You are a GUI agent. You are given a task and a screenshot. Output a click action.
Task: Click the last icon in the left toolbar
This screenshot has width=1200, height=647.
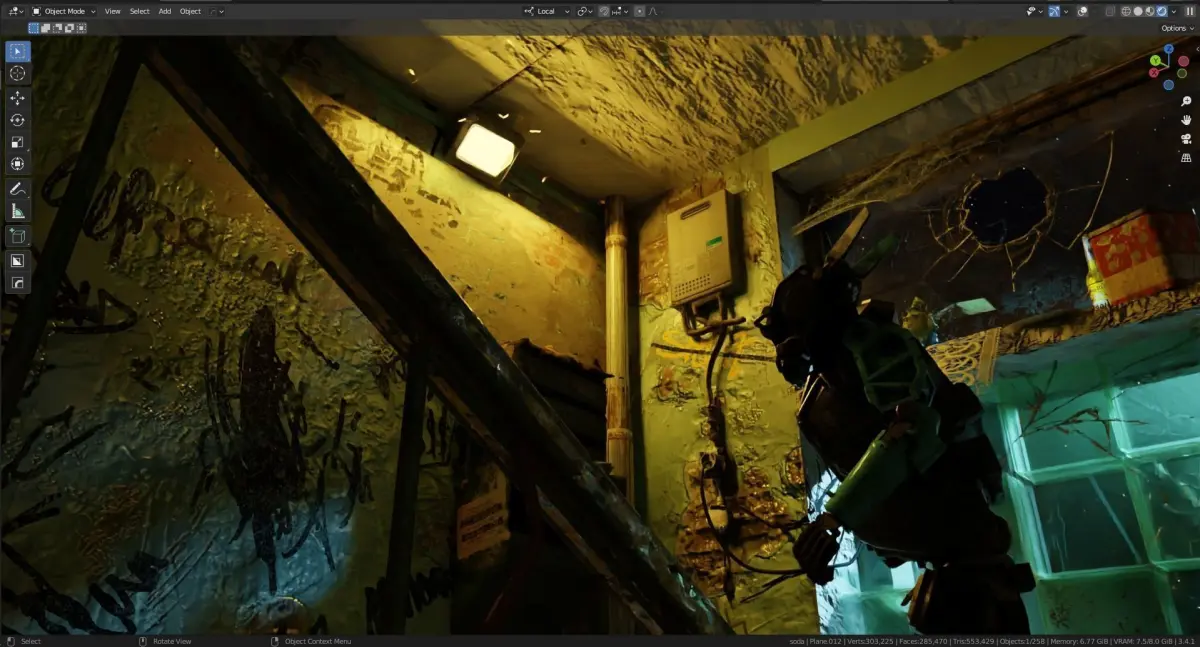pos(18,283)
